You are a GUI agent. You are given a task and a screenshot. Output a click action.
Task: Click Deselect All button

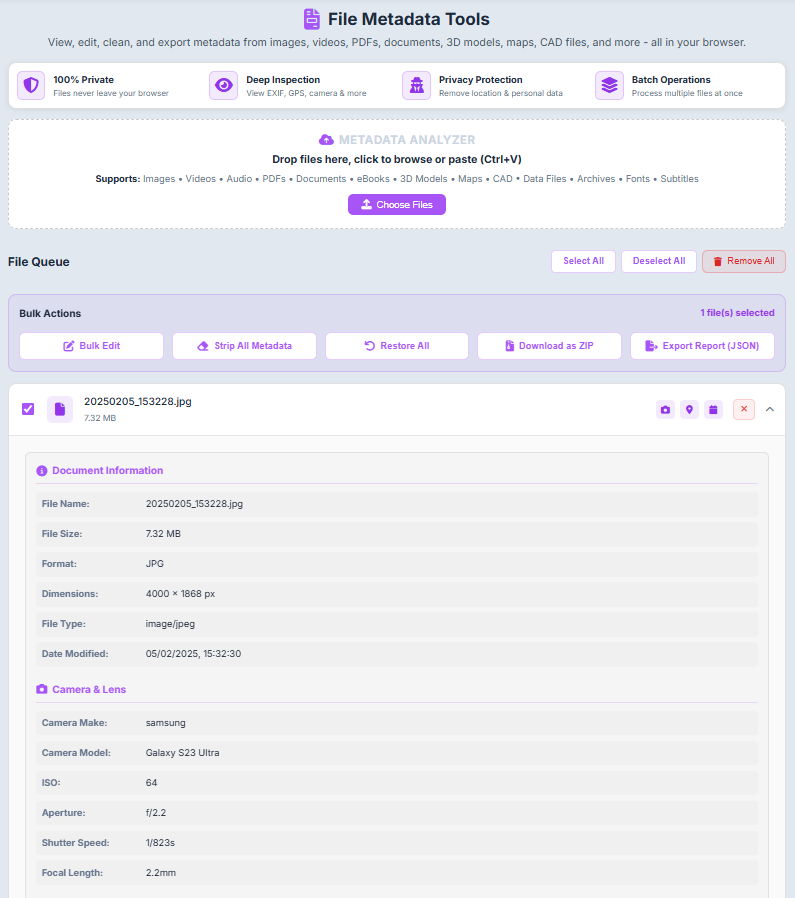(659, 261)
